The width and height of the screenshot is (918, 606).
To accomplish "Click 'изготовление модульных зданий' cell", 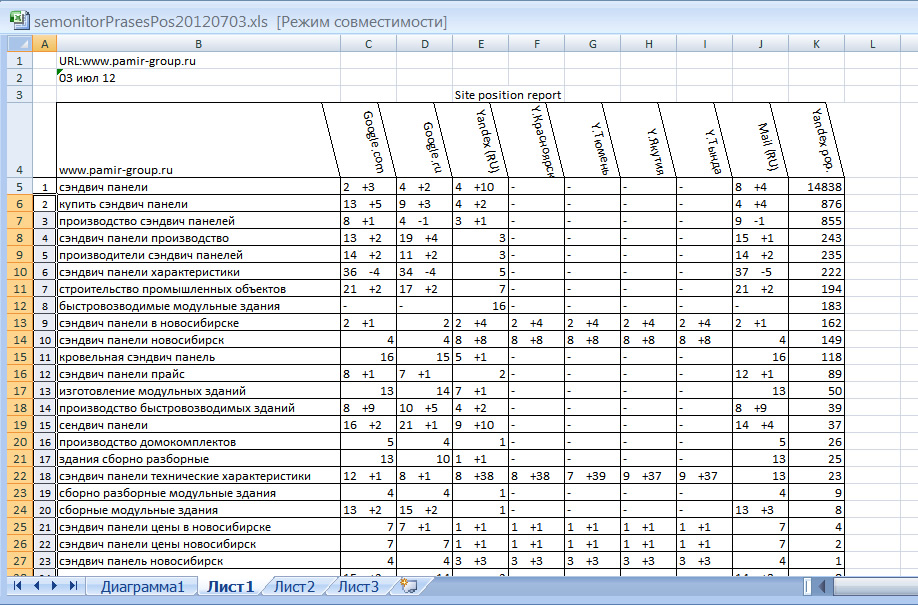I will 198,391.
